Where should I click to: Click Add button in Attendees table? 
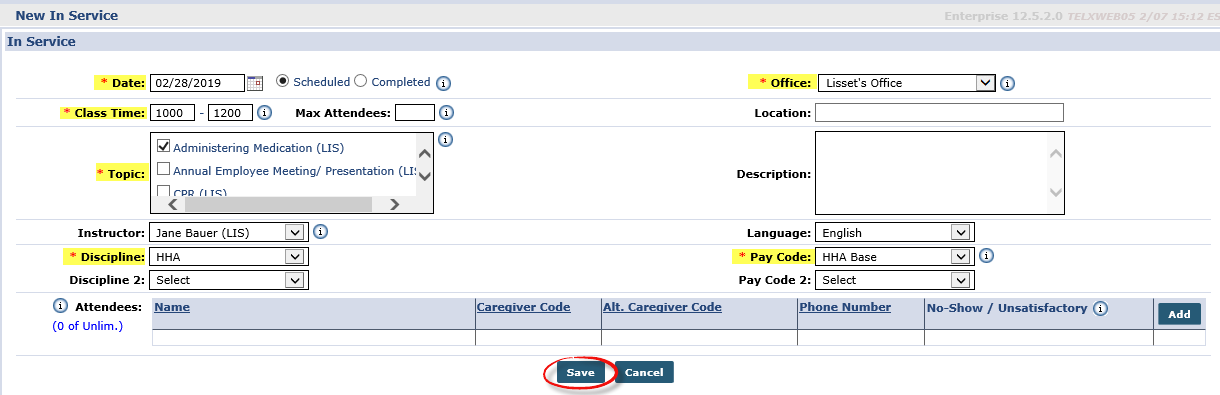click(x=1179, y=314)
